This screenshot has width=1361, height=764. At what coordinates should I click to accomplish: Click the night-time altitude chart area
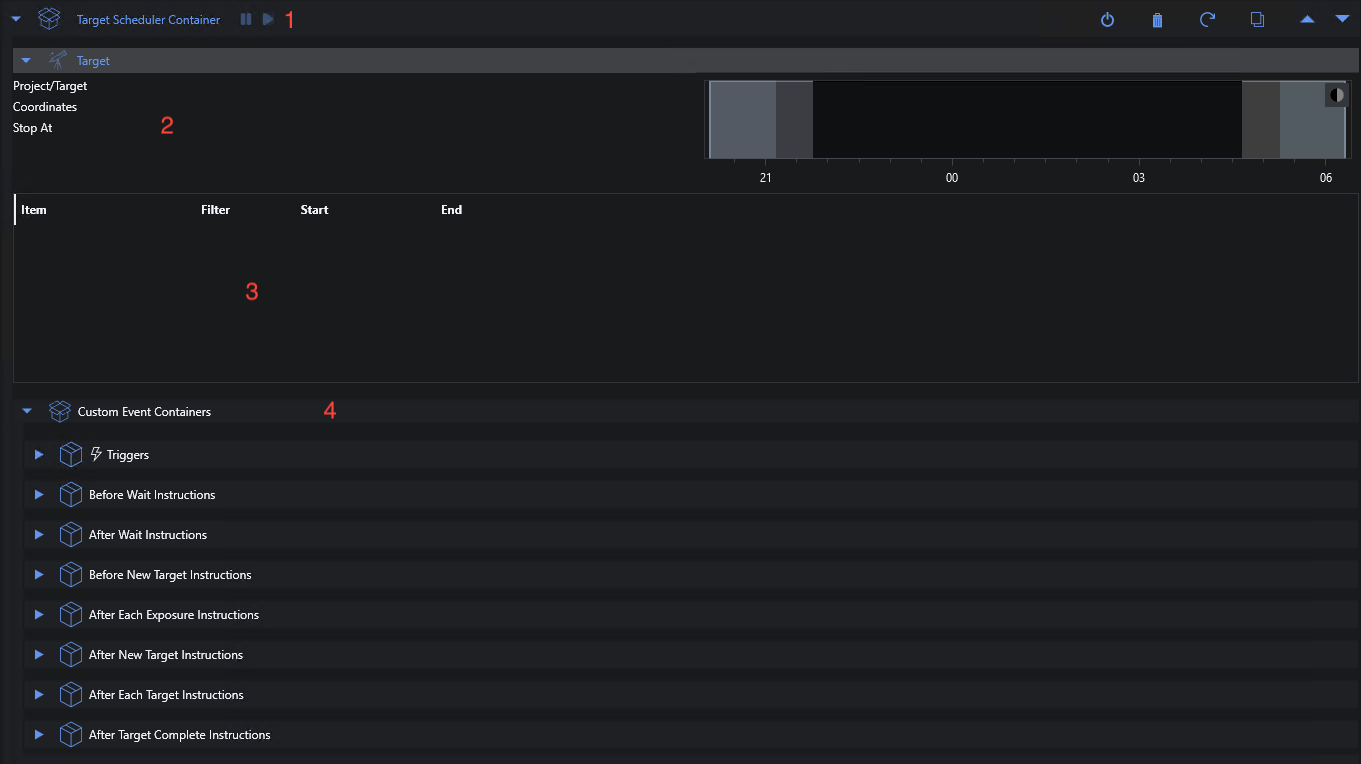[1027, 119]
